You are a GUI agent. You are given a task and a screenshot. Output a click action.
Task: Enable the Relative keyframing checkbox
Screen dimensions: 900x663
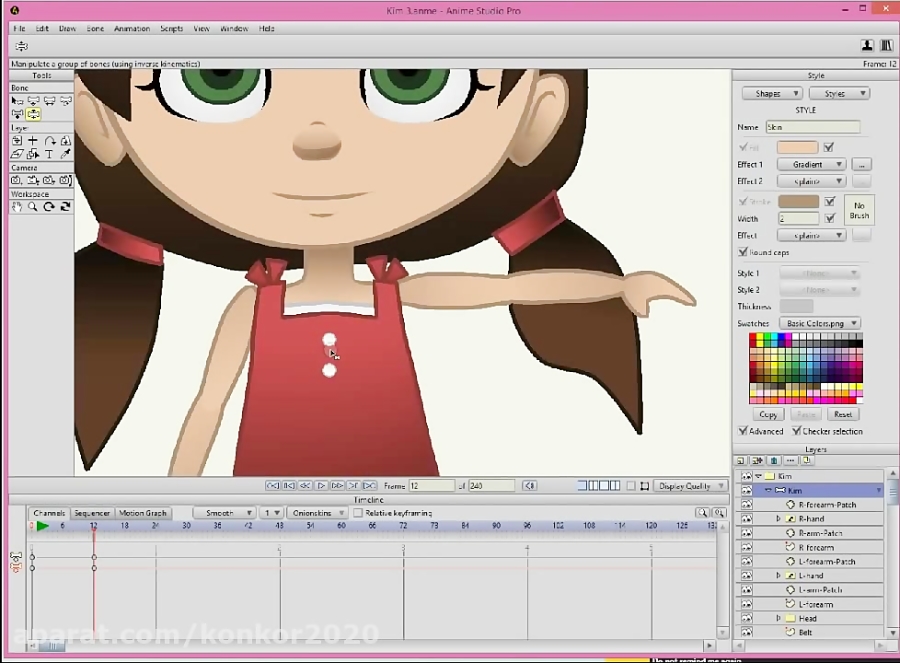(359, 512)
